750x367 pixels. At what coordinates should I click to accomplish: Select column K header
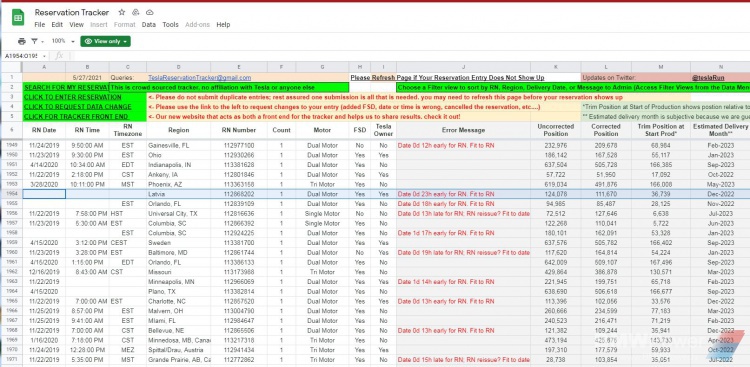[x=555, y=67]
